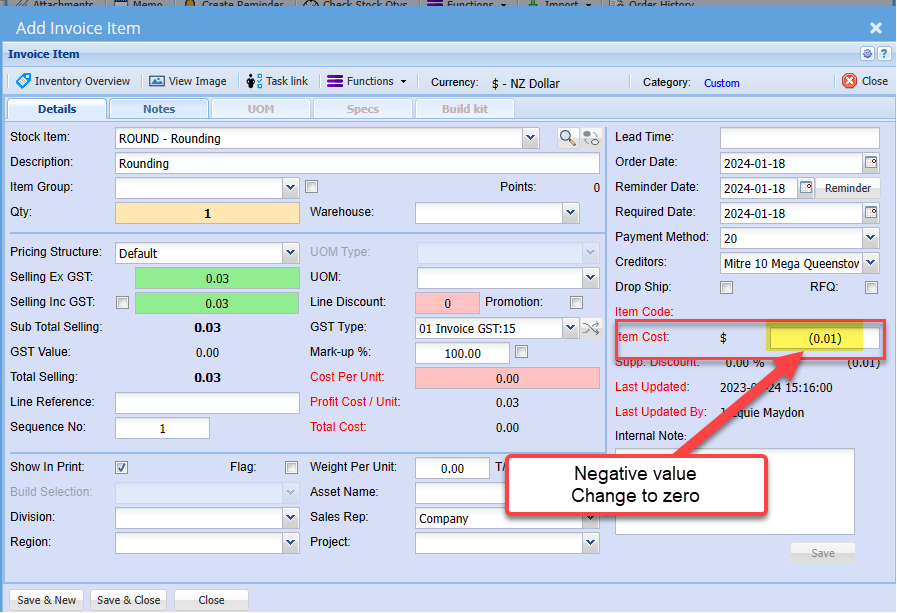Click the shuffle icon beside GST Type
The height and width of the screenshot is (613, 897).
point(590,327)
